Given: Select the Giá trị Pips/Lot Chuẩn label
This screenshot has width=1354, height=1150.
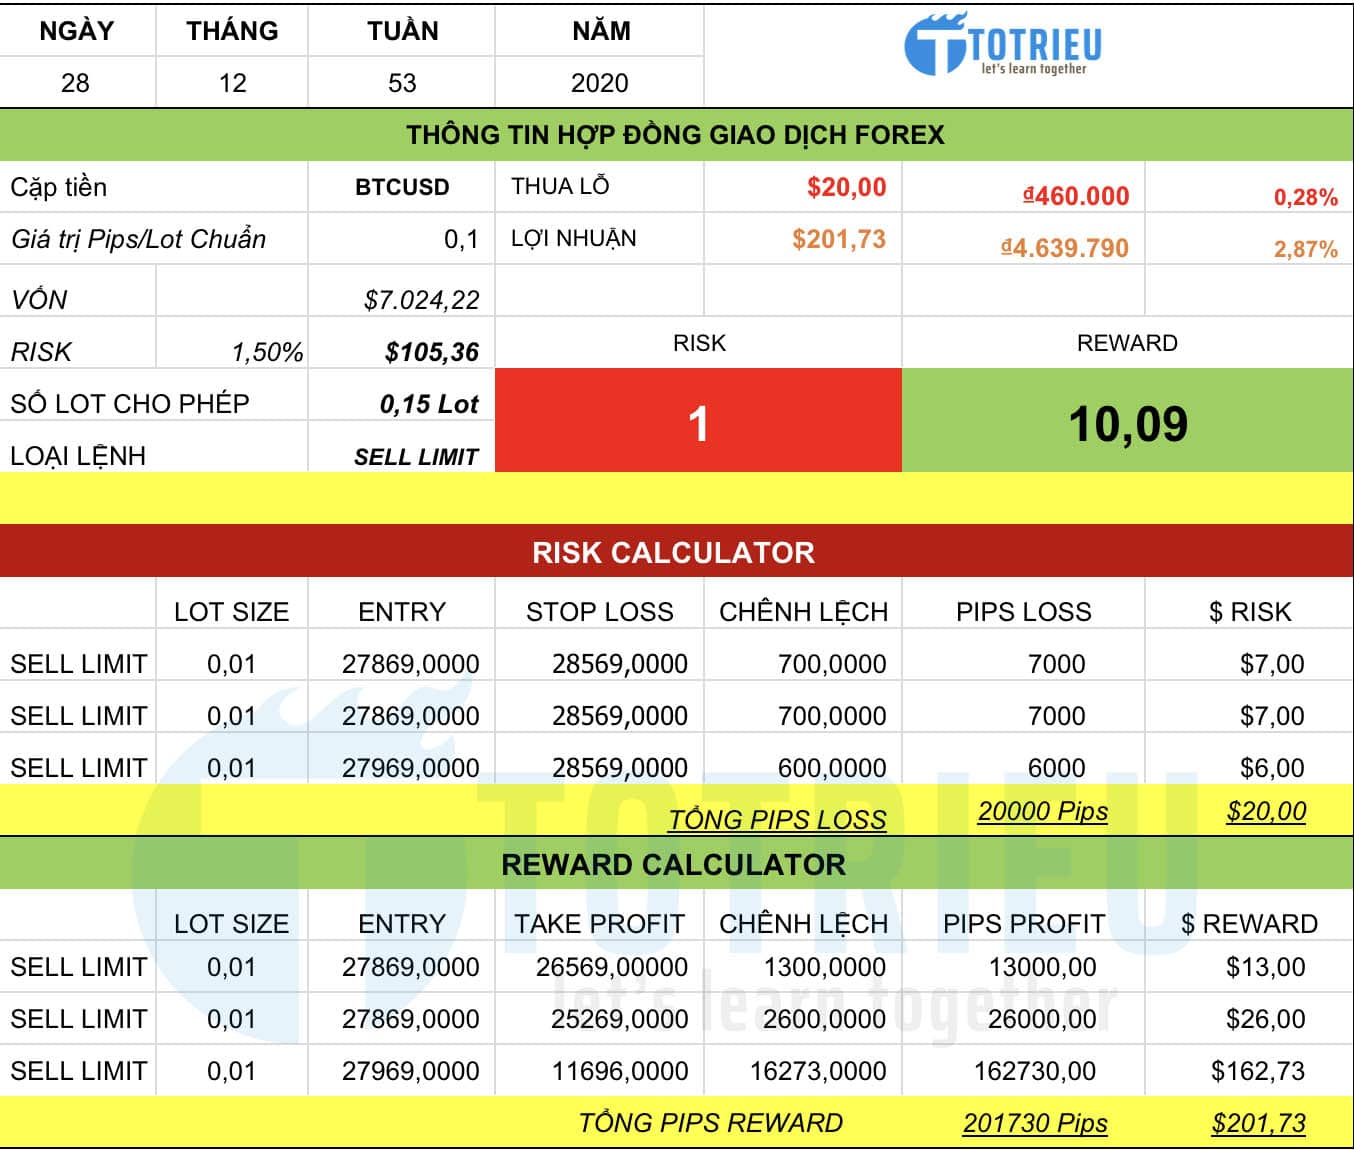Looking at the screenshot, I should pos(138,240).
